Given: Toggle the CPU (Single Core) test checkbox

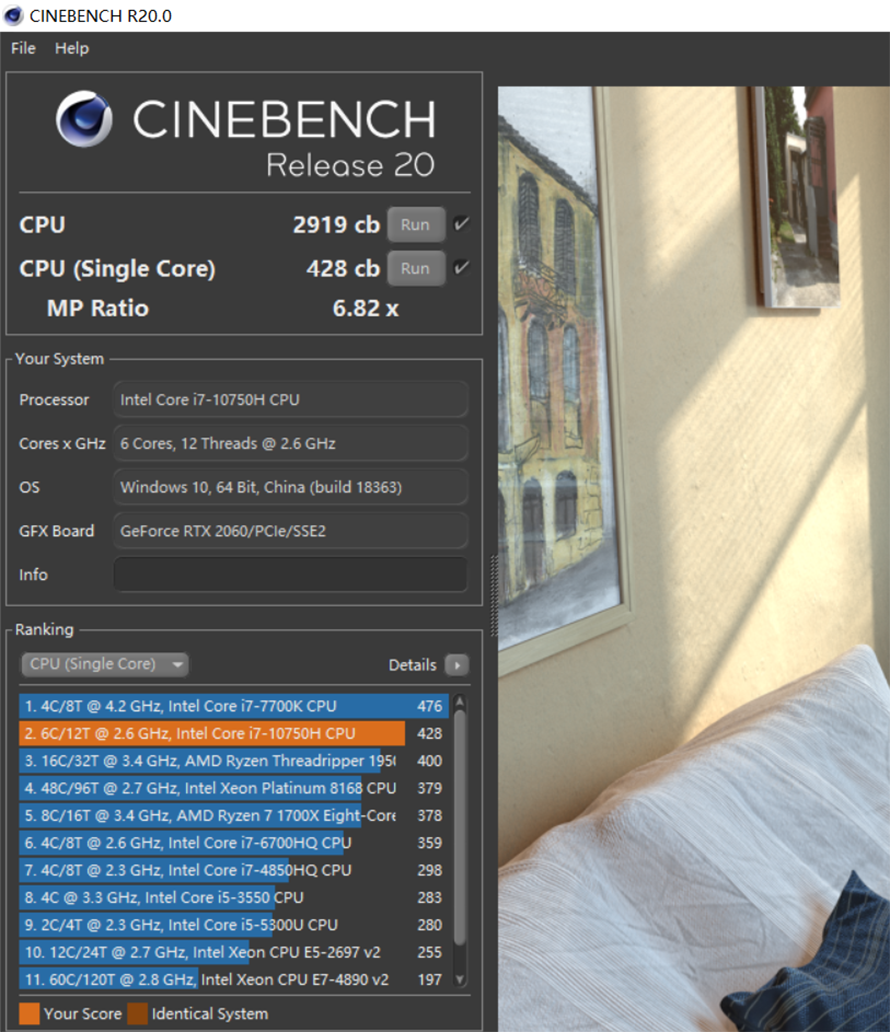Looking at the screenshot, I should pos(461,268).
